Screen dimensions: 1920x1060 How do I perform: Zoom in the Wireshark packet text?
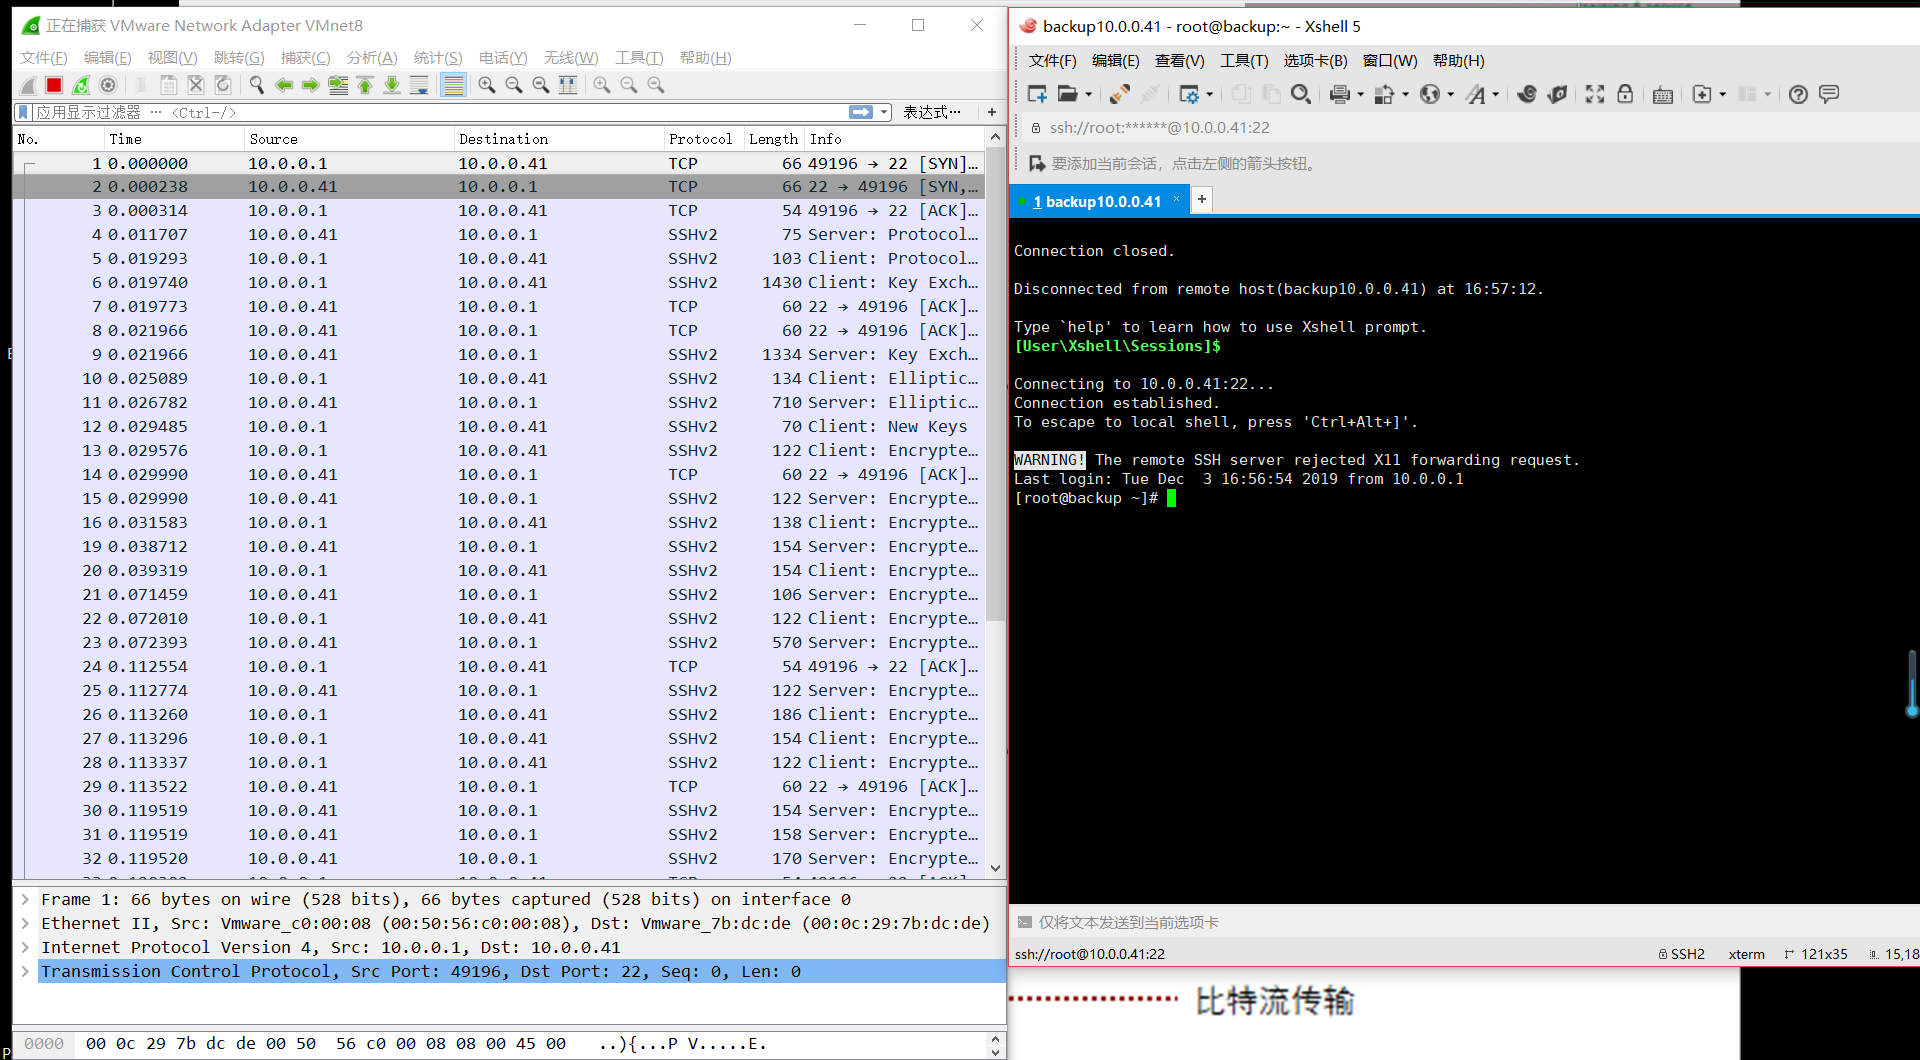tap(487, 85)
